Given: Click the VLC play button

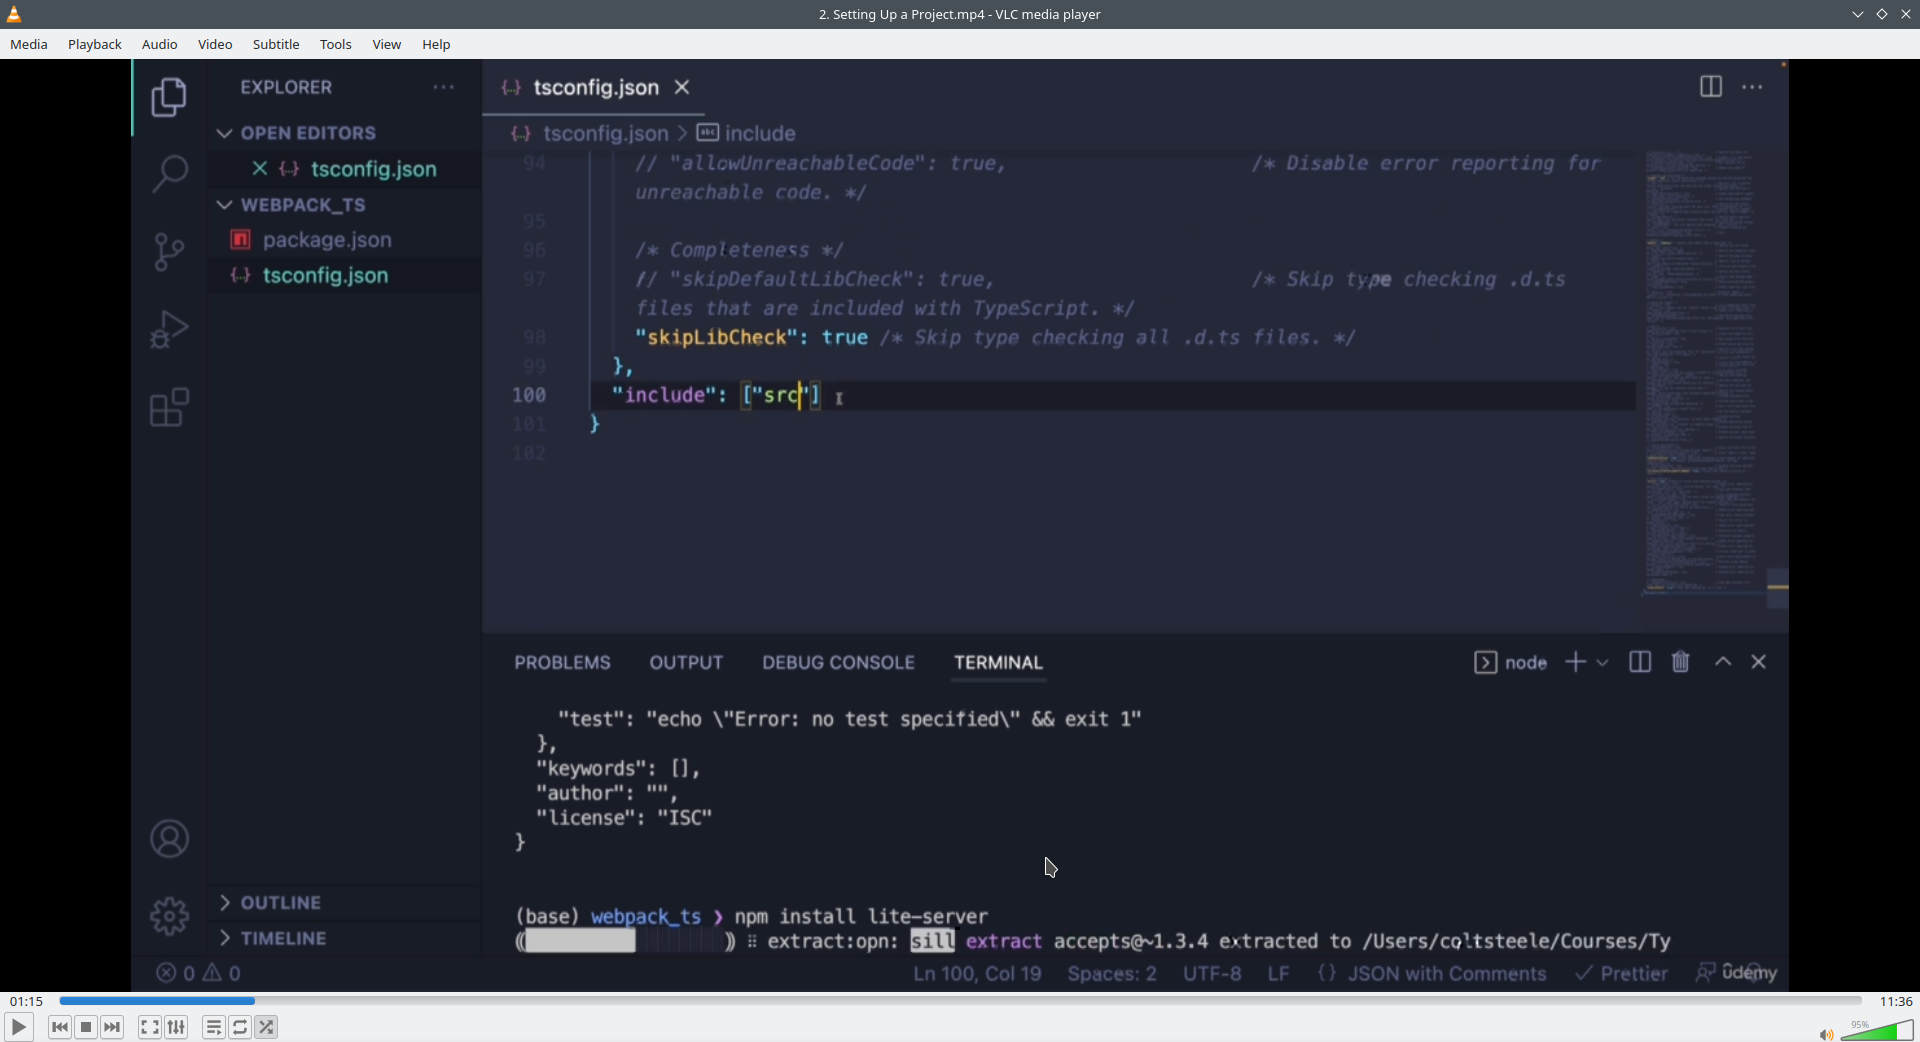Looking at the screenshot, I should pos(18,1027).
